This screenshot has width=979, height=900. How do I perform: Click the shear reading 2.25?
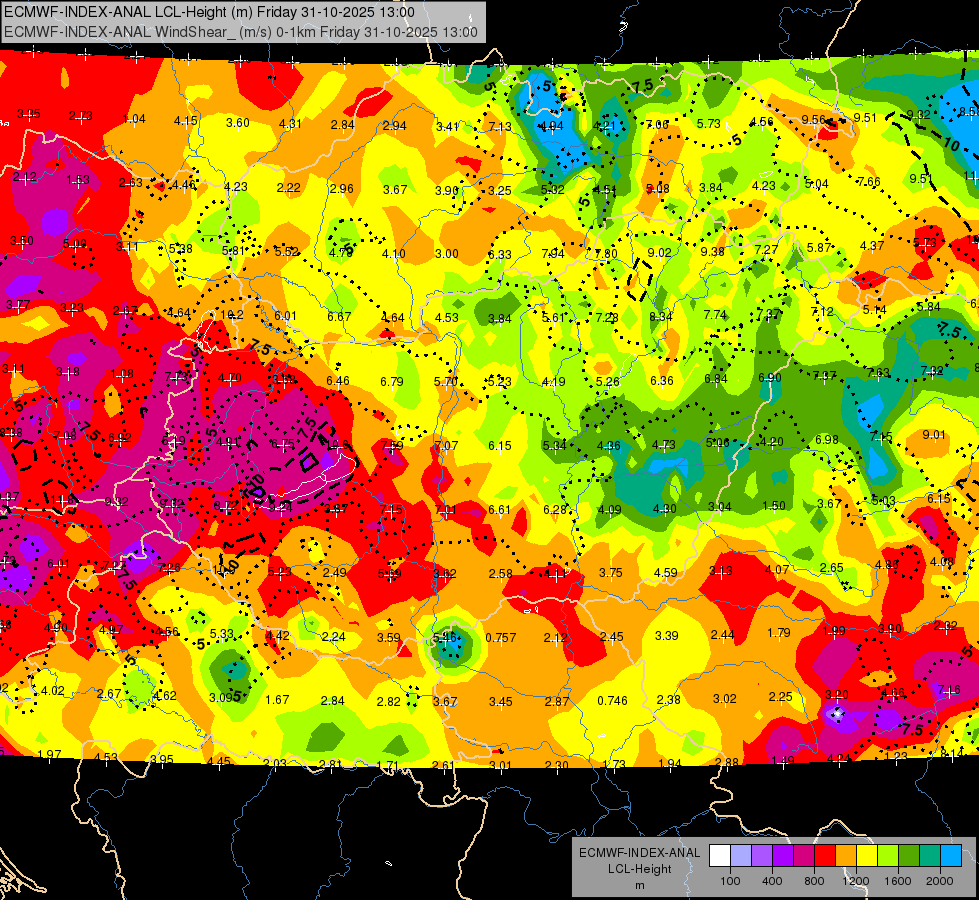tap(780, 696)
